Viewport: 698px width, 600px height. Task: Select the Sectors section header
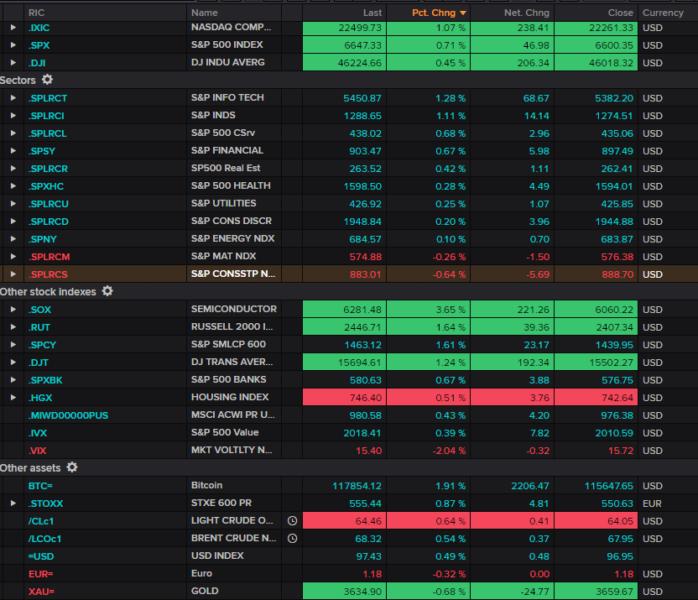coord(18,80)
